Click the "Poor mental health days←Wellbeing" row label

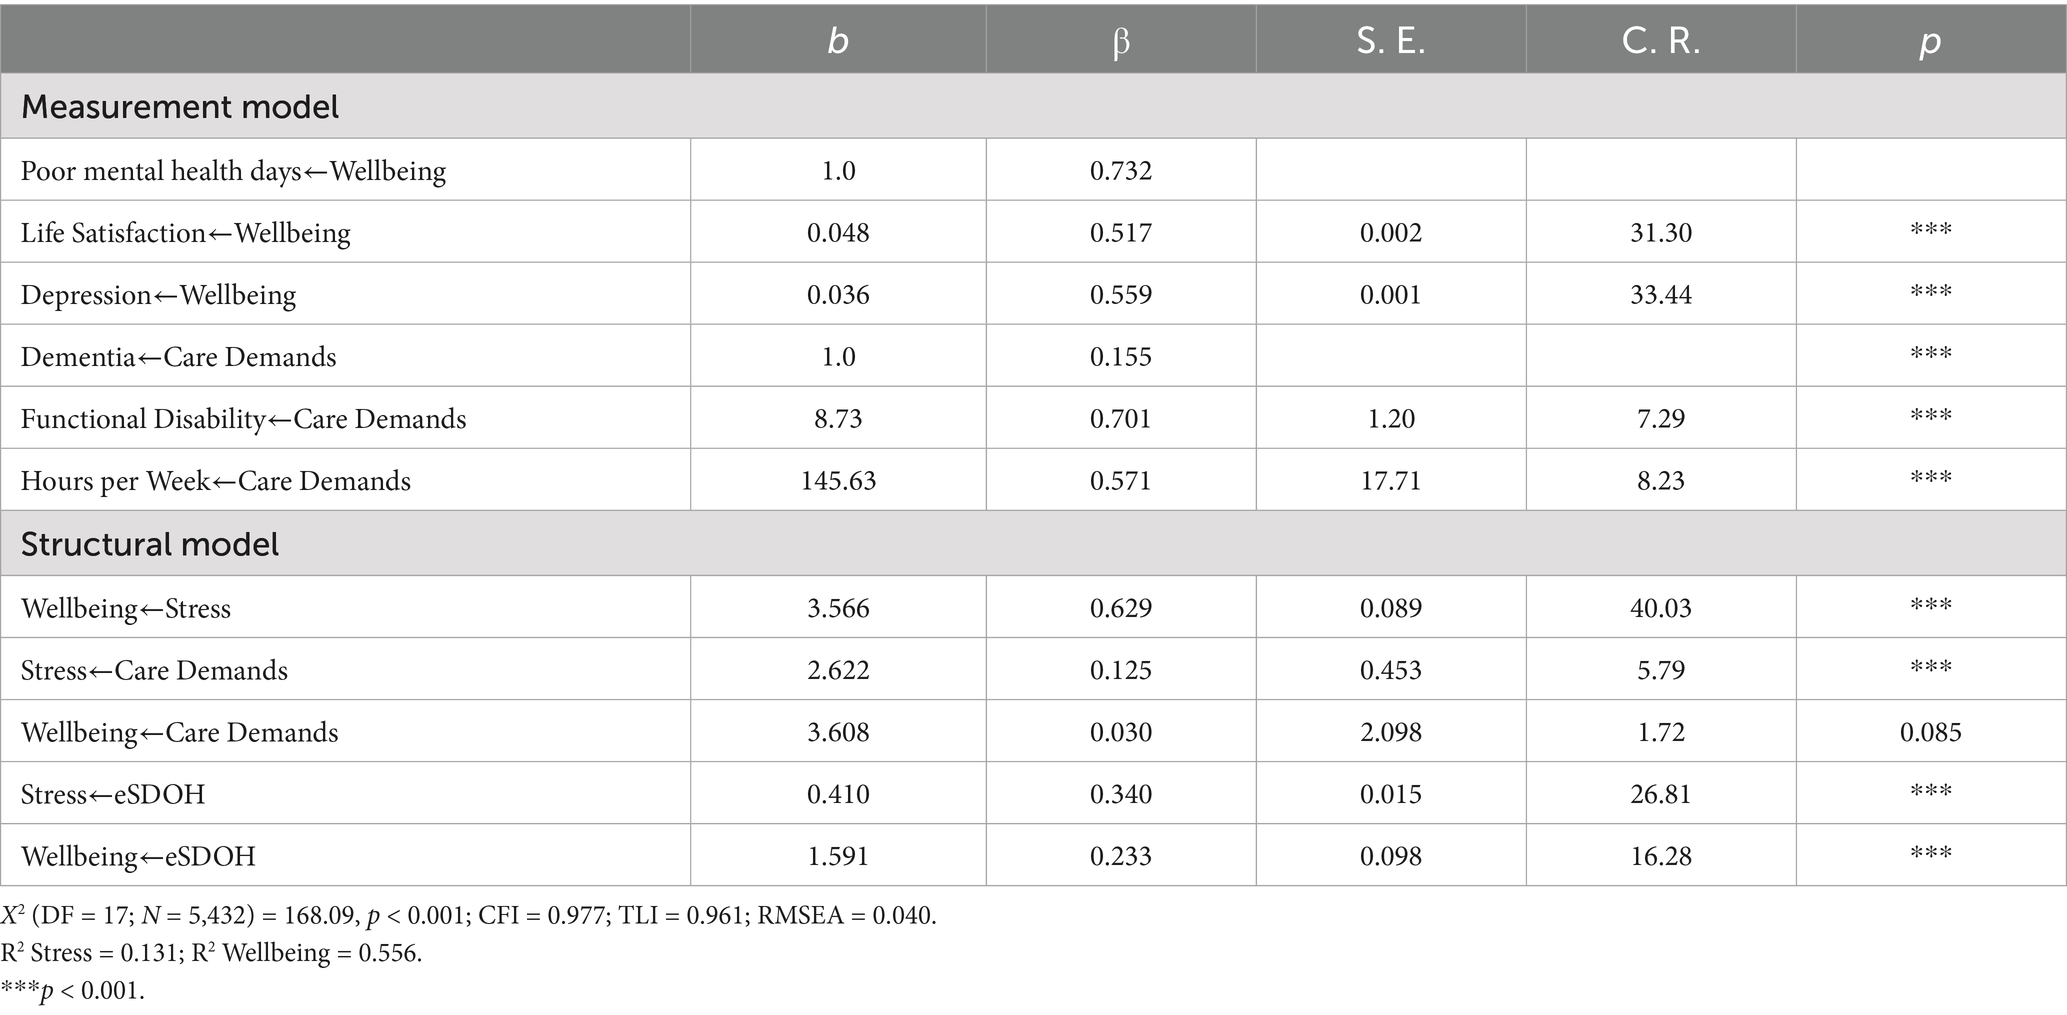coord(233,171)
